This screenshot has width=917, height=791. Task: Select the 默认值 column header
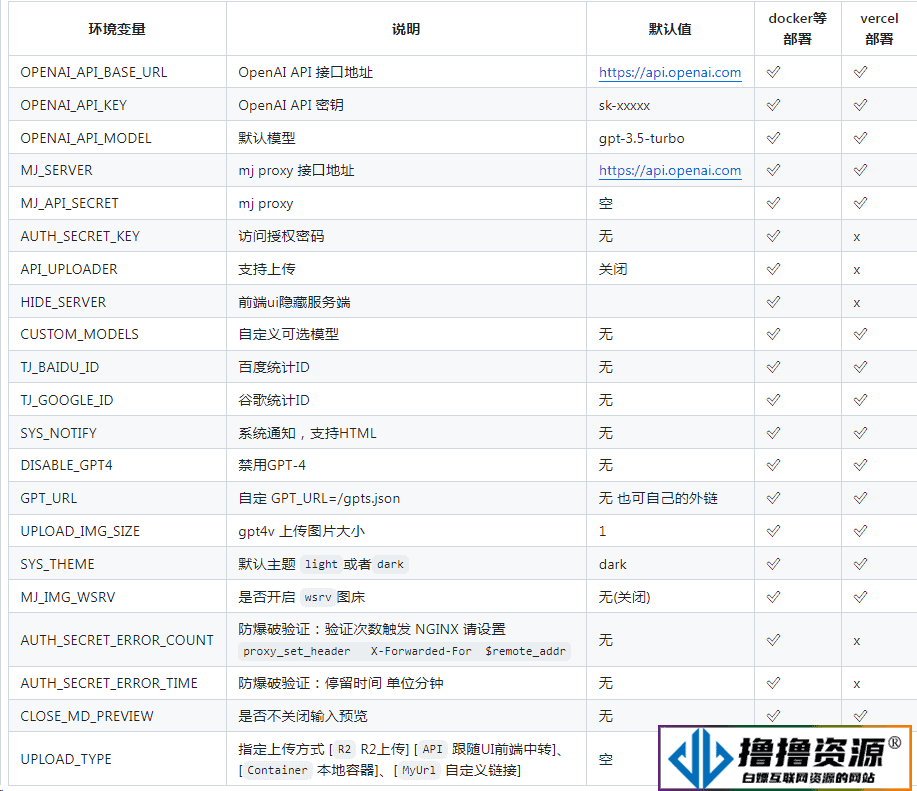(x=670, y=29)
